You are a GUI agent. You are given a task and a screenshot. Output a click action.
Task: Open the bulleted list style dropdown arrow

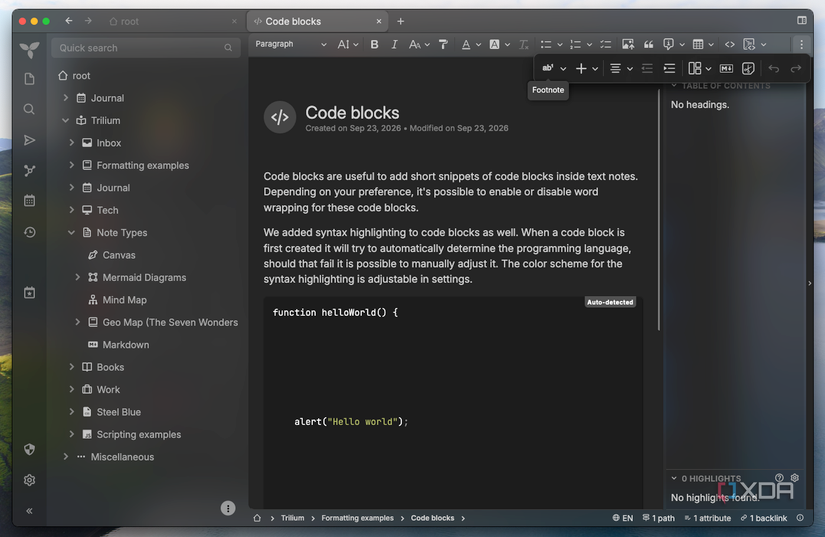560,45
